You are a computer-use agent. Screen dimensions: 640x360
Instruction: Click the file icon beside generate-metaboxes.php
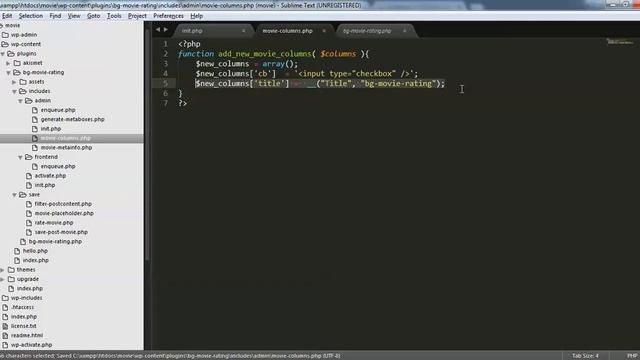[x=35, y=119]
